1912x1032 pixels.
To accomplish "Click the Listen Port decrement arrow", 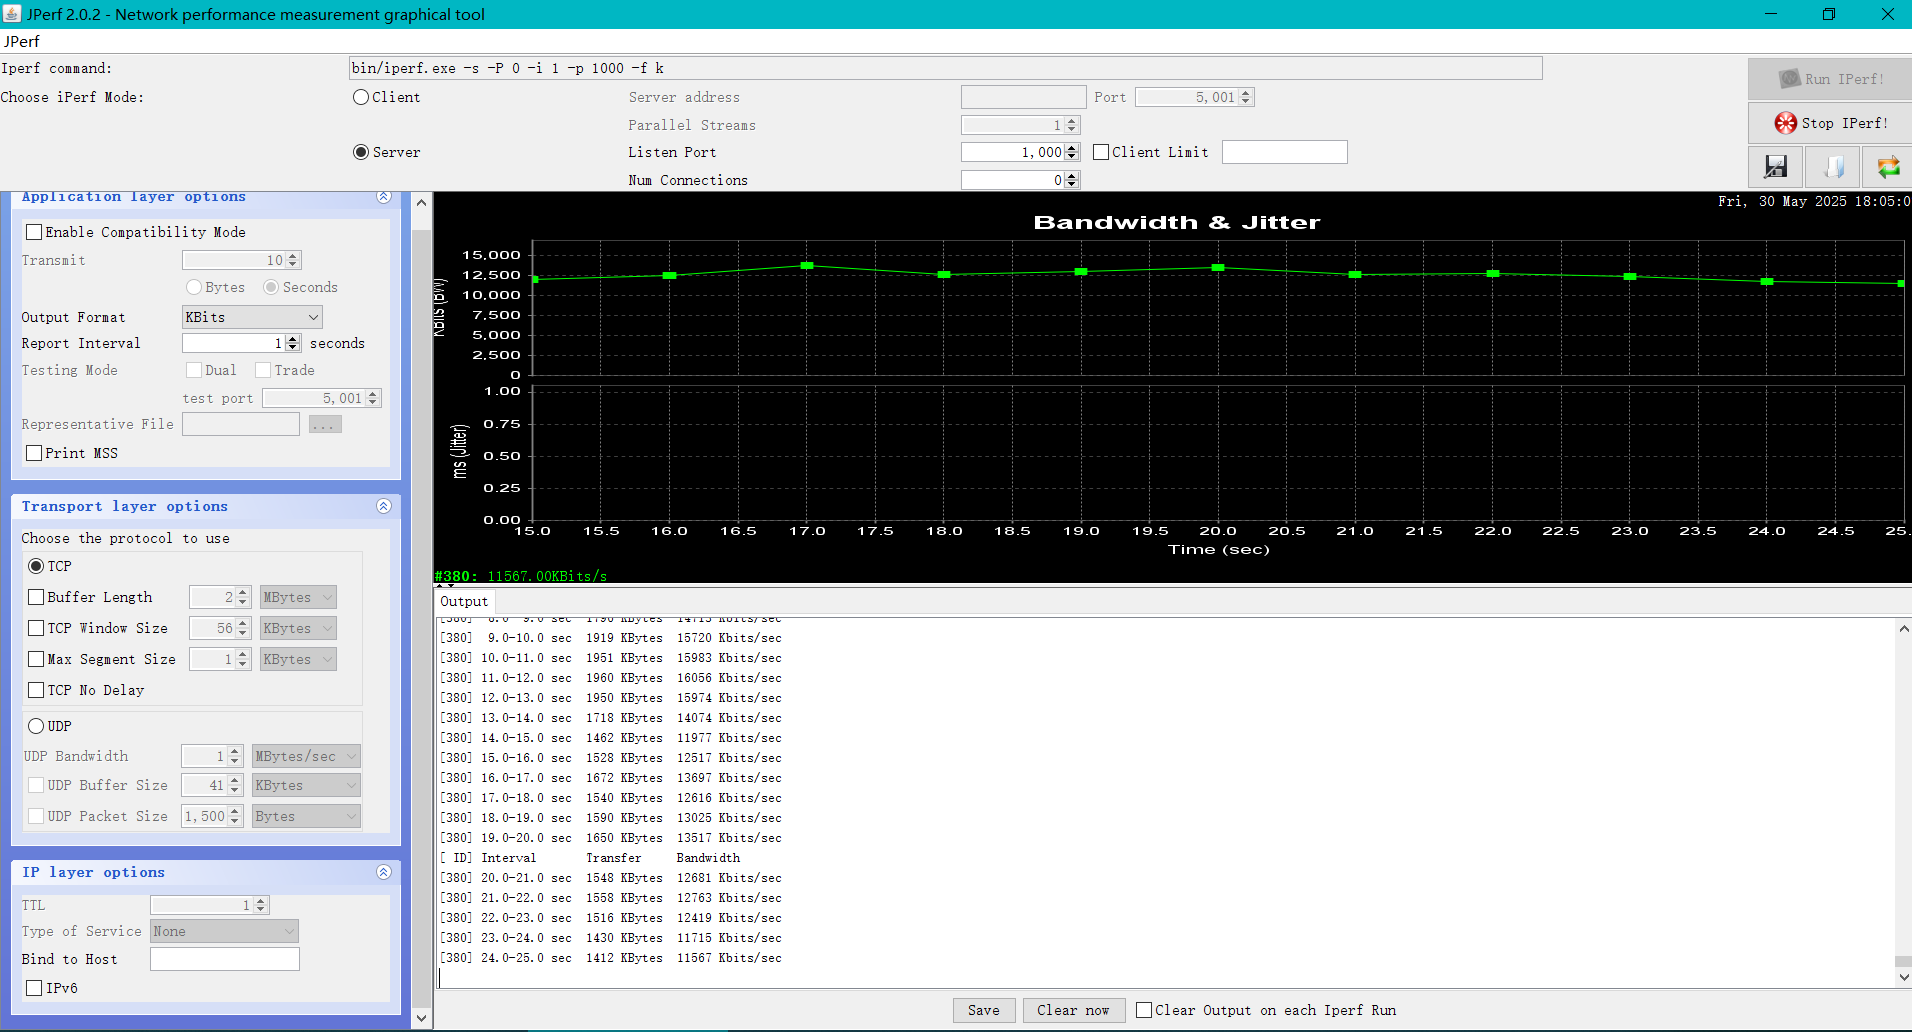I will [x=1072, y=157].
